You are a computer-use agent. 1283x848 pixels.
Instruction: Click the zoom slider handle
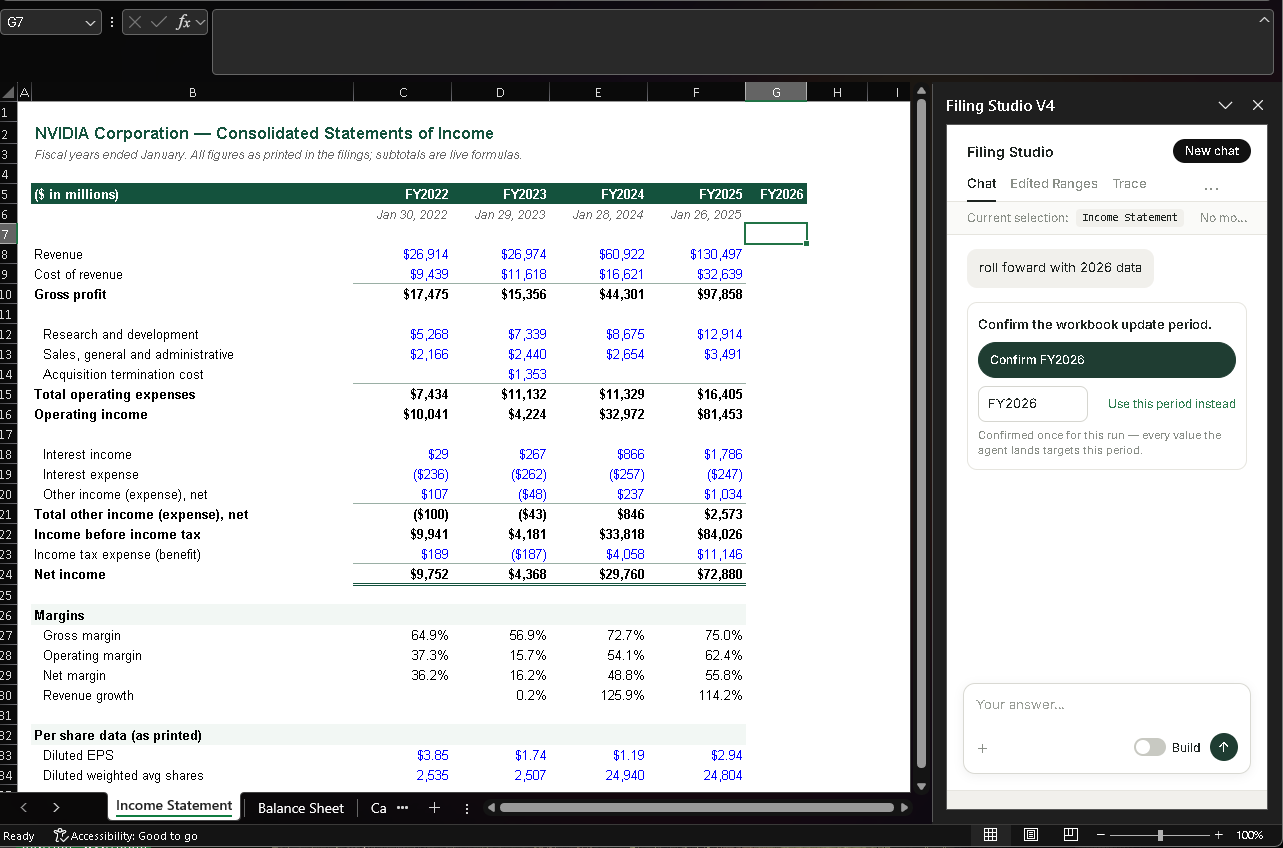click(1160, 835)
